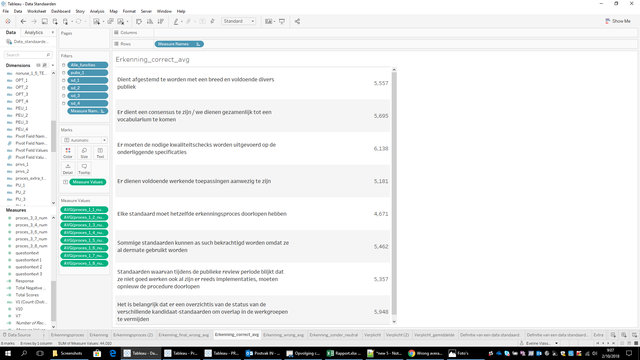
Task: Select the first AVG(proces_1_1) measure value pill
Action: click(x=84, y=210)
